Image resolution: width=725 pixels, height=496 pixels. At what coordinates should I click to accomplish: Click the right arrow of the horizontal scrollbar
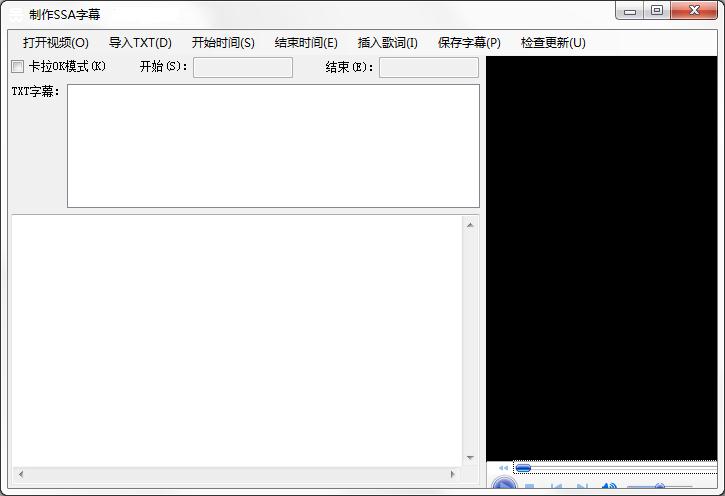click(453, 474)
